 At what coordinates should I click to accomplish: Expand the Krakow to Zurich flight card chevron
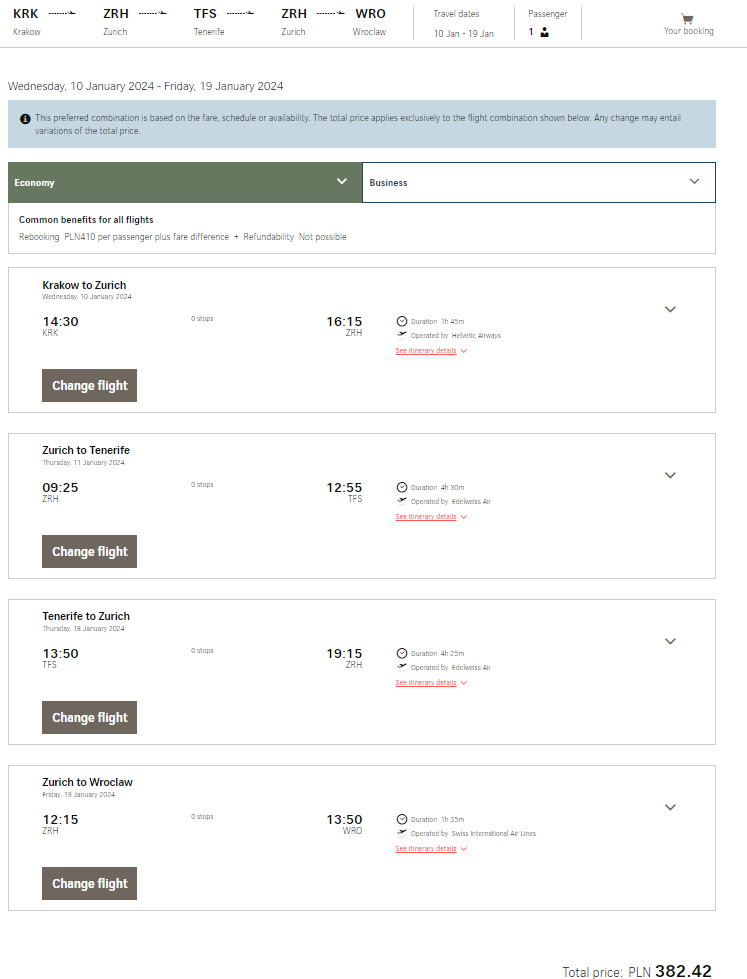[x=670, y=309]
